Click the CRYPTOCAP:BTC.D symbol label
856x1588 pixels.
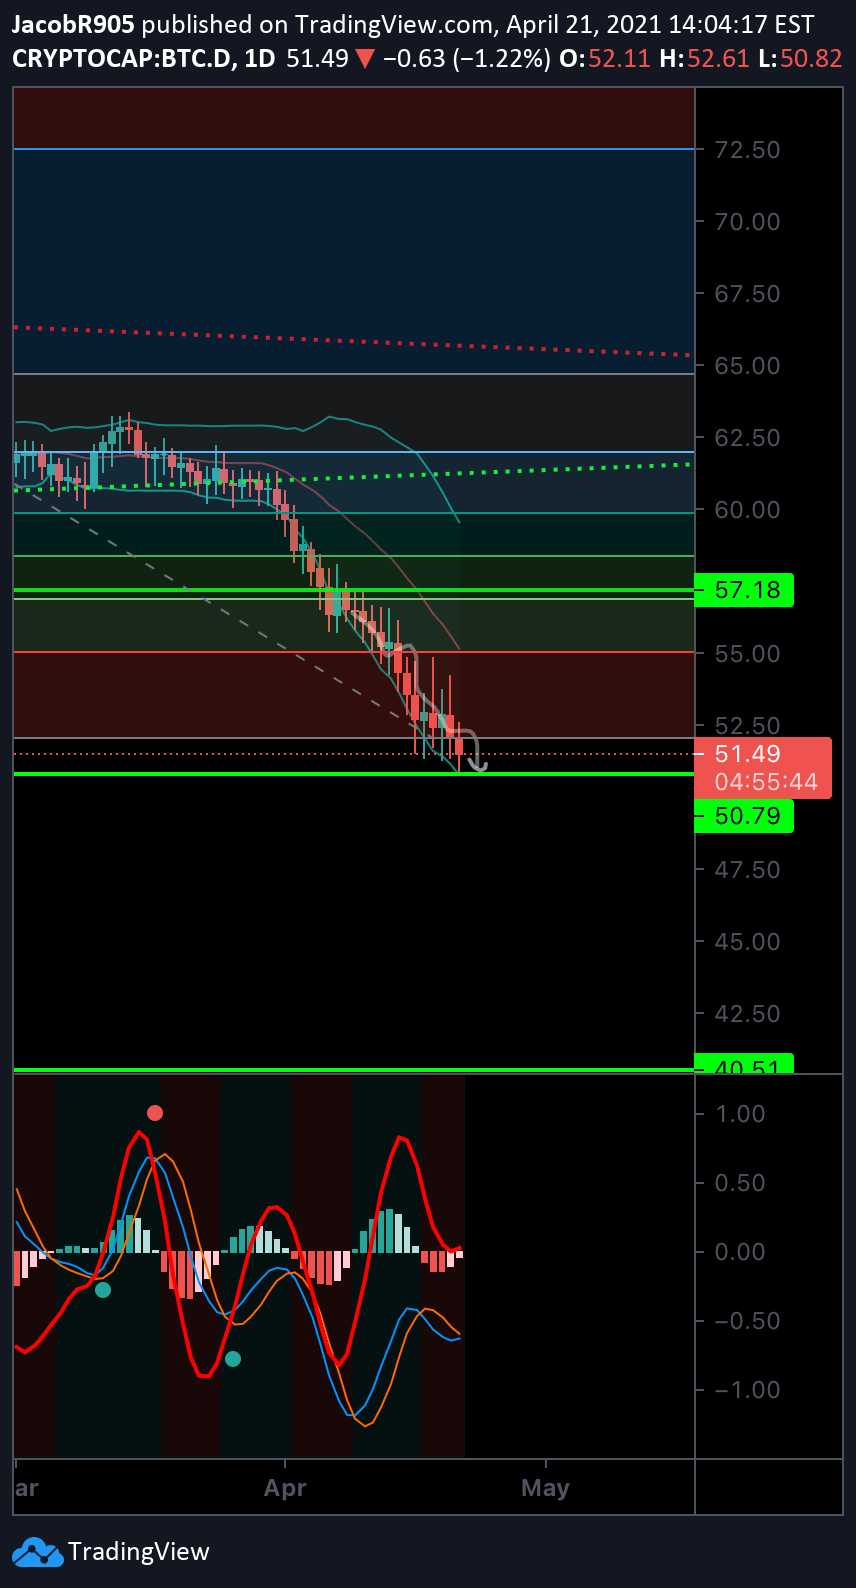(121, 58)
